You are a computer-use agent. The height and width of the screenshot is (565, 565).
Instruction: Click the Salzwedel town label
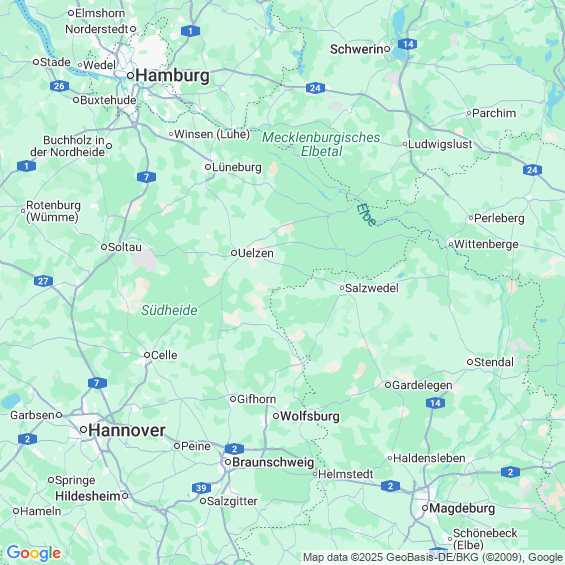(x=372, y=288)
